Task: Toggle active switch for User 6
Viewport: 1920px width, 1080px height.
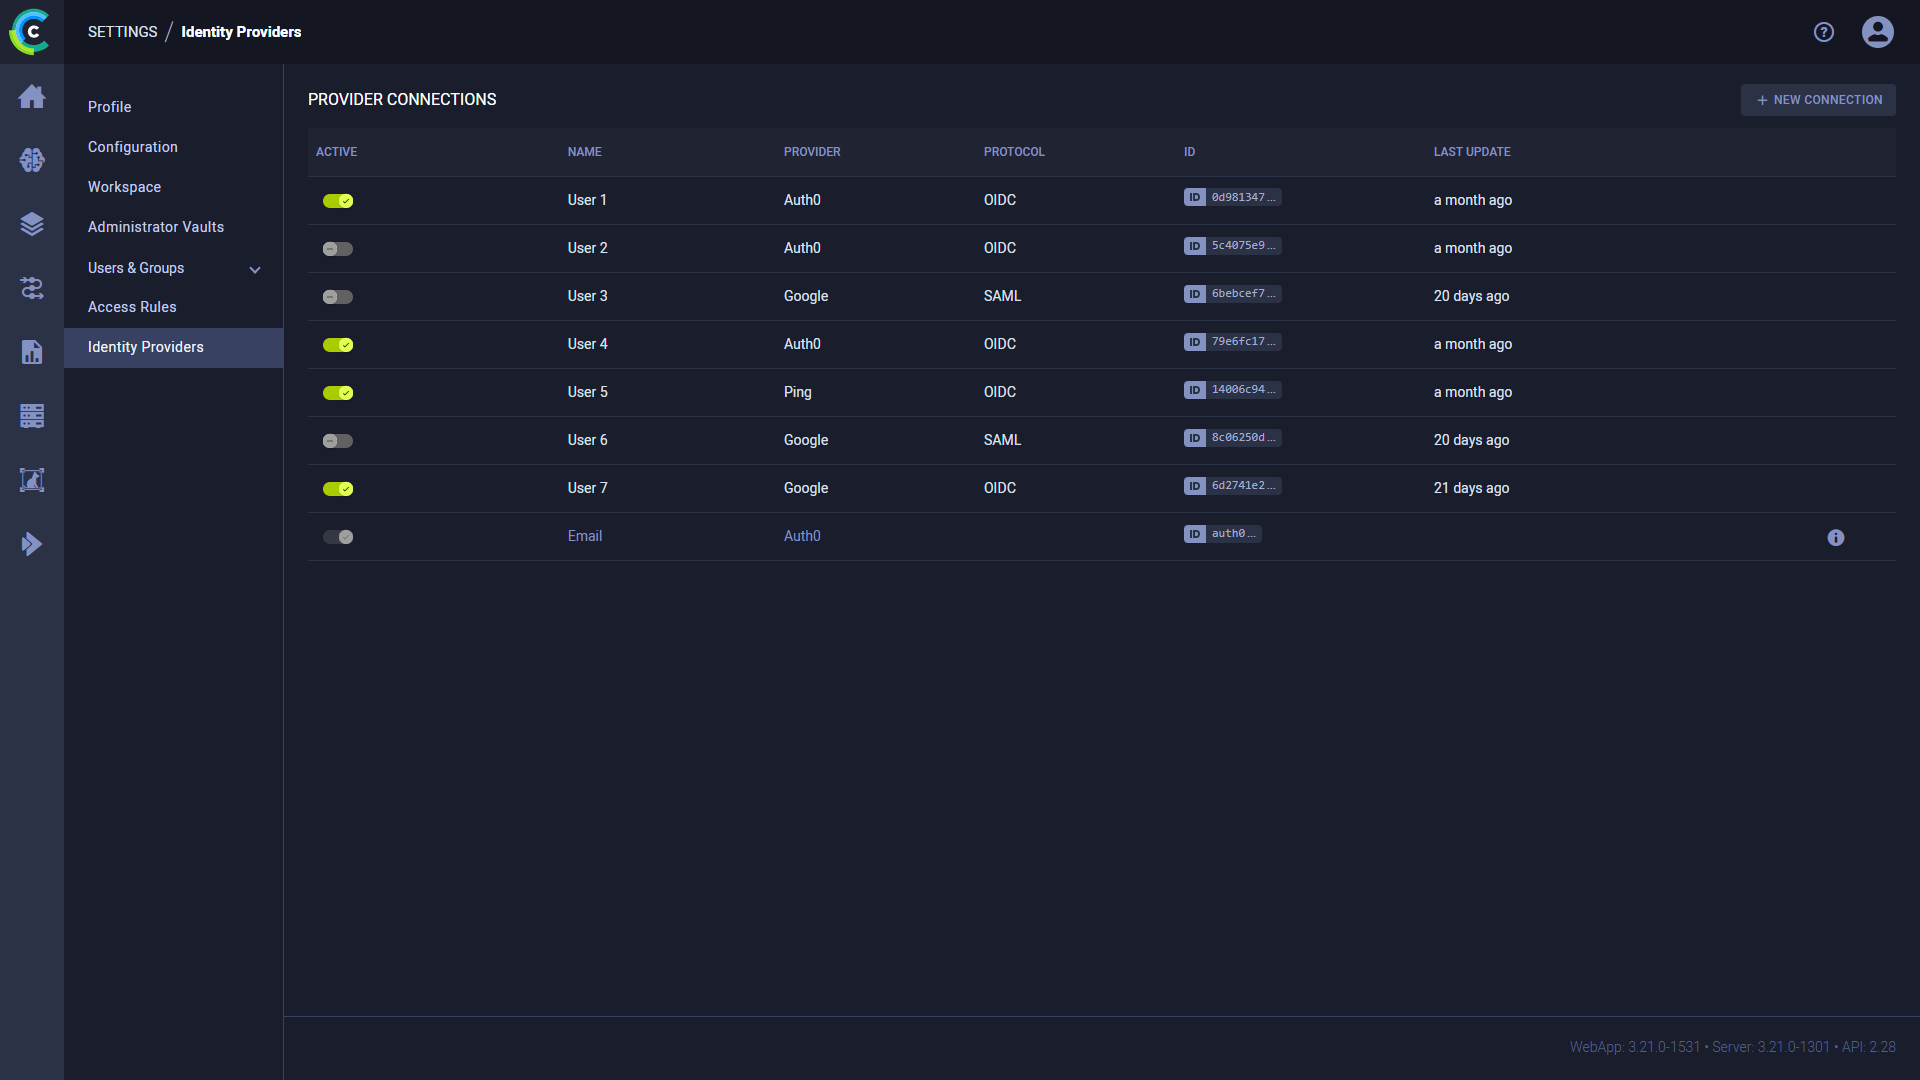Action: [x=338, y=440]
